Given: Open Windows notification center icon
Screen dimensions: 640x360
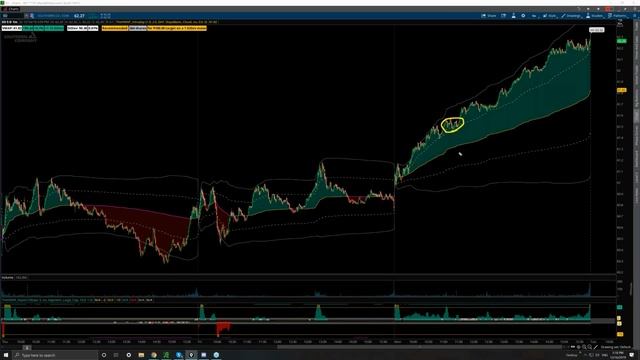Looking at the screenshot, I should [x=632, y=355].
